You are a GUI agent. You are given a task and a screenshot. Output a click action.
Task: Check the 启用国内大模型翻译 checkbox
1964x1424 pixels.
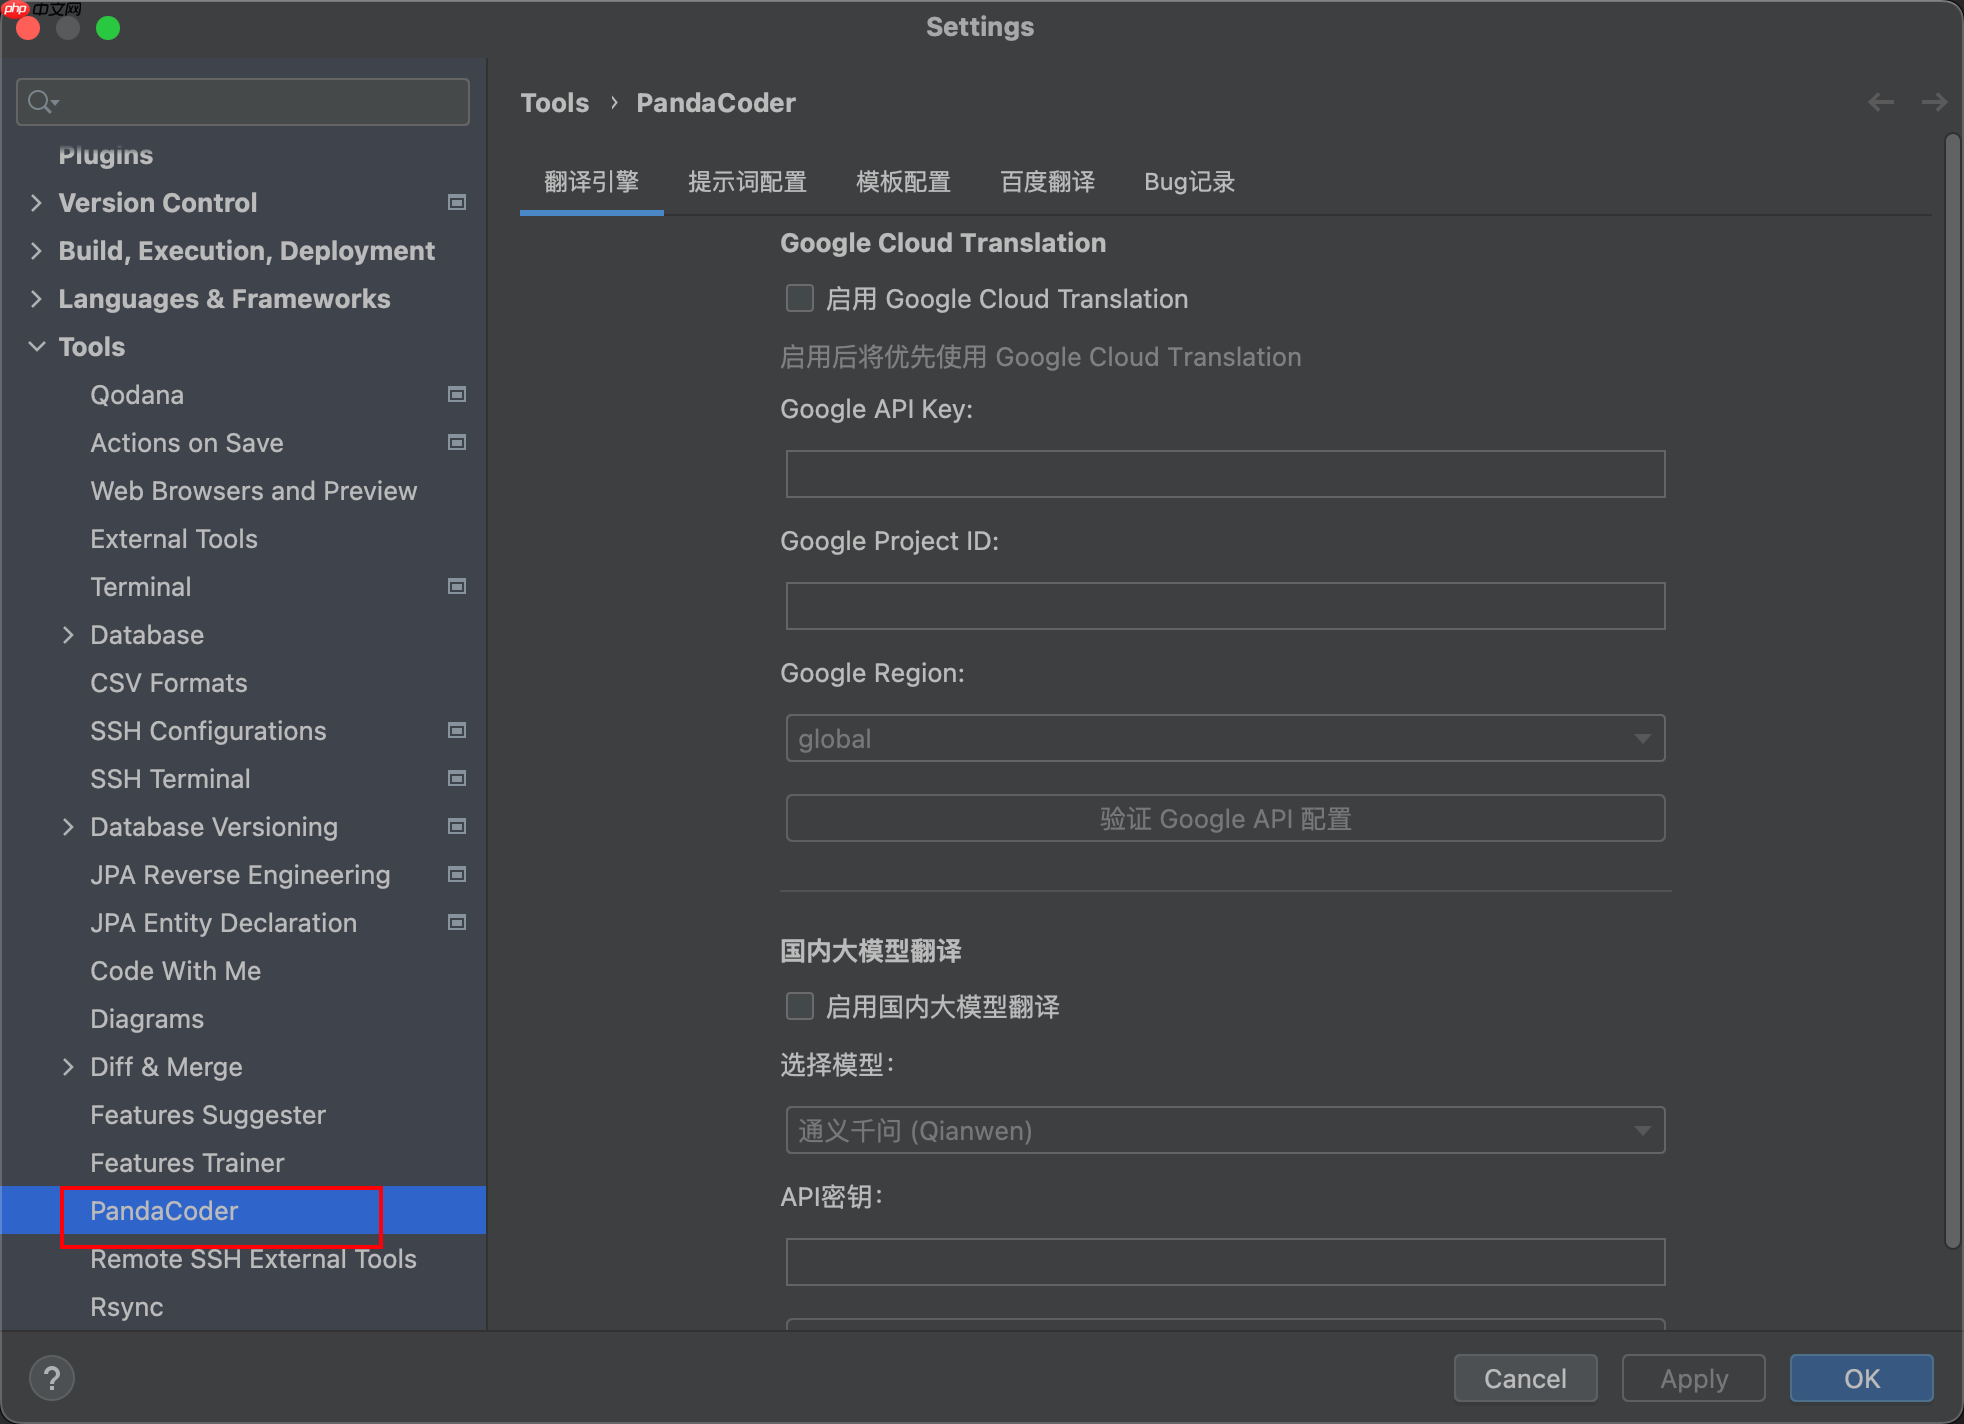[800, 1006]
